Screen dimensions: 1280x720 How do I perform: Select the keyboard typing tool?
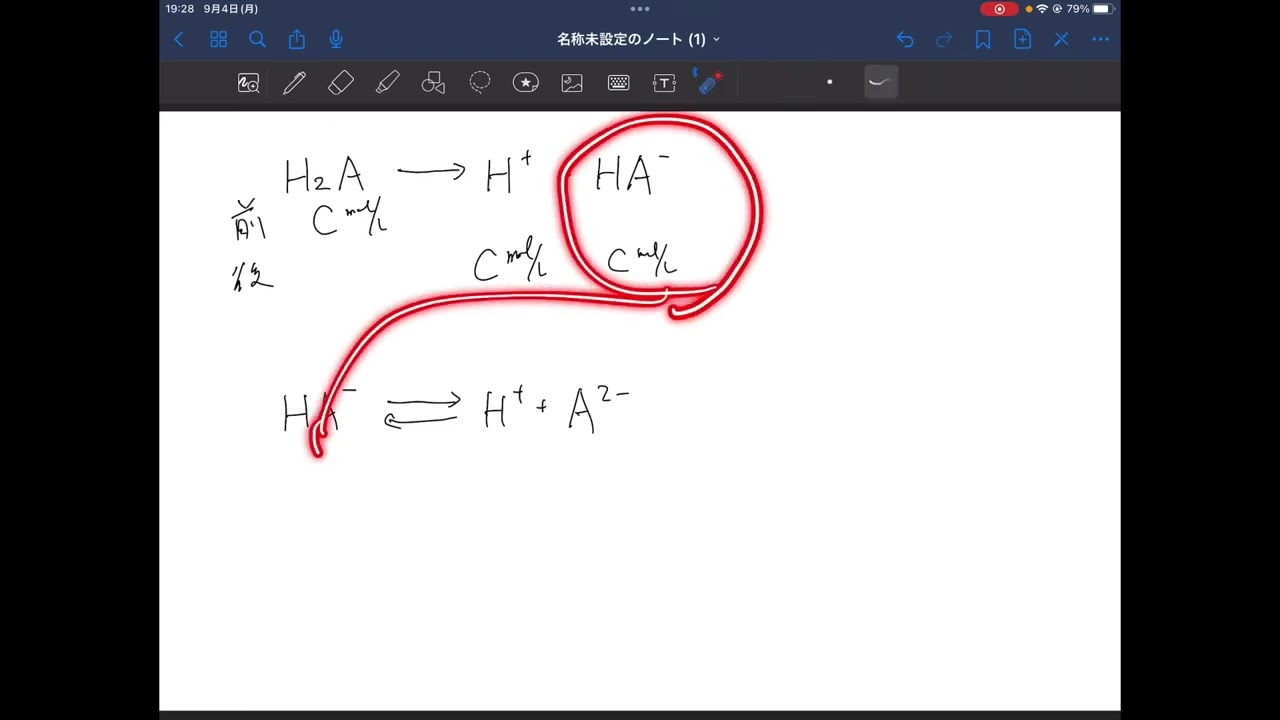pos(618,83)
